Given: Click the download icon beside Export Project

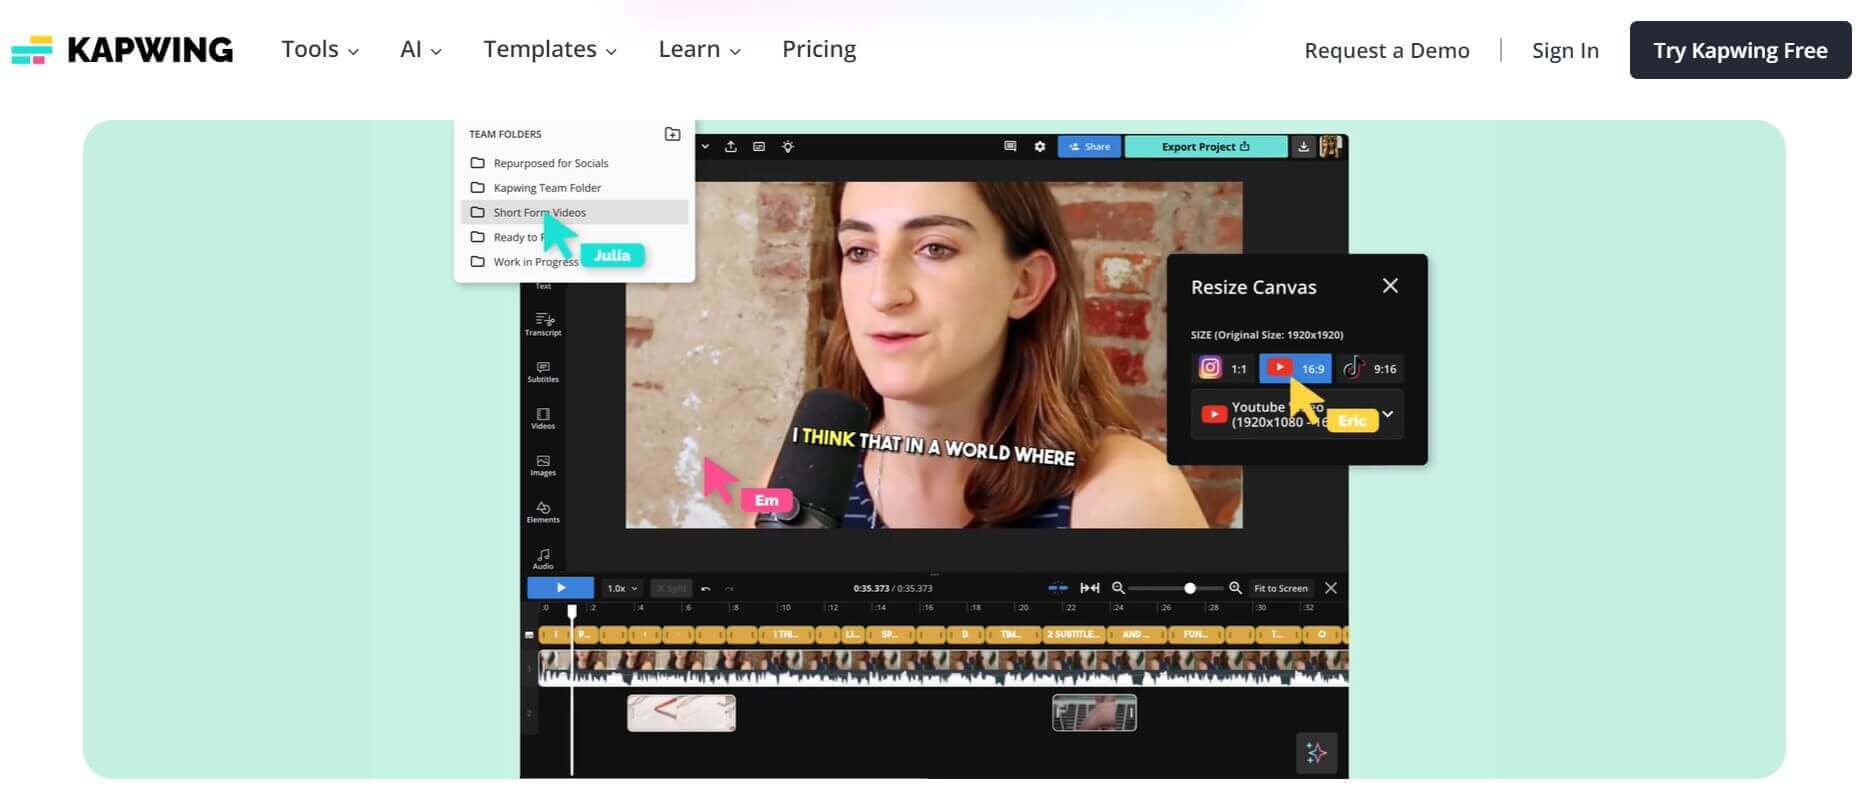Looking at the screenshot, I should pyautogui.click(x=1303, y=147).
